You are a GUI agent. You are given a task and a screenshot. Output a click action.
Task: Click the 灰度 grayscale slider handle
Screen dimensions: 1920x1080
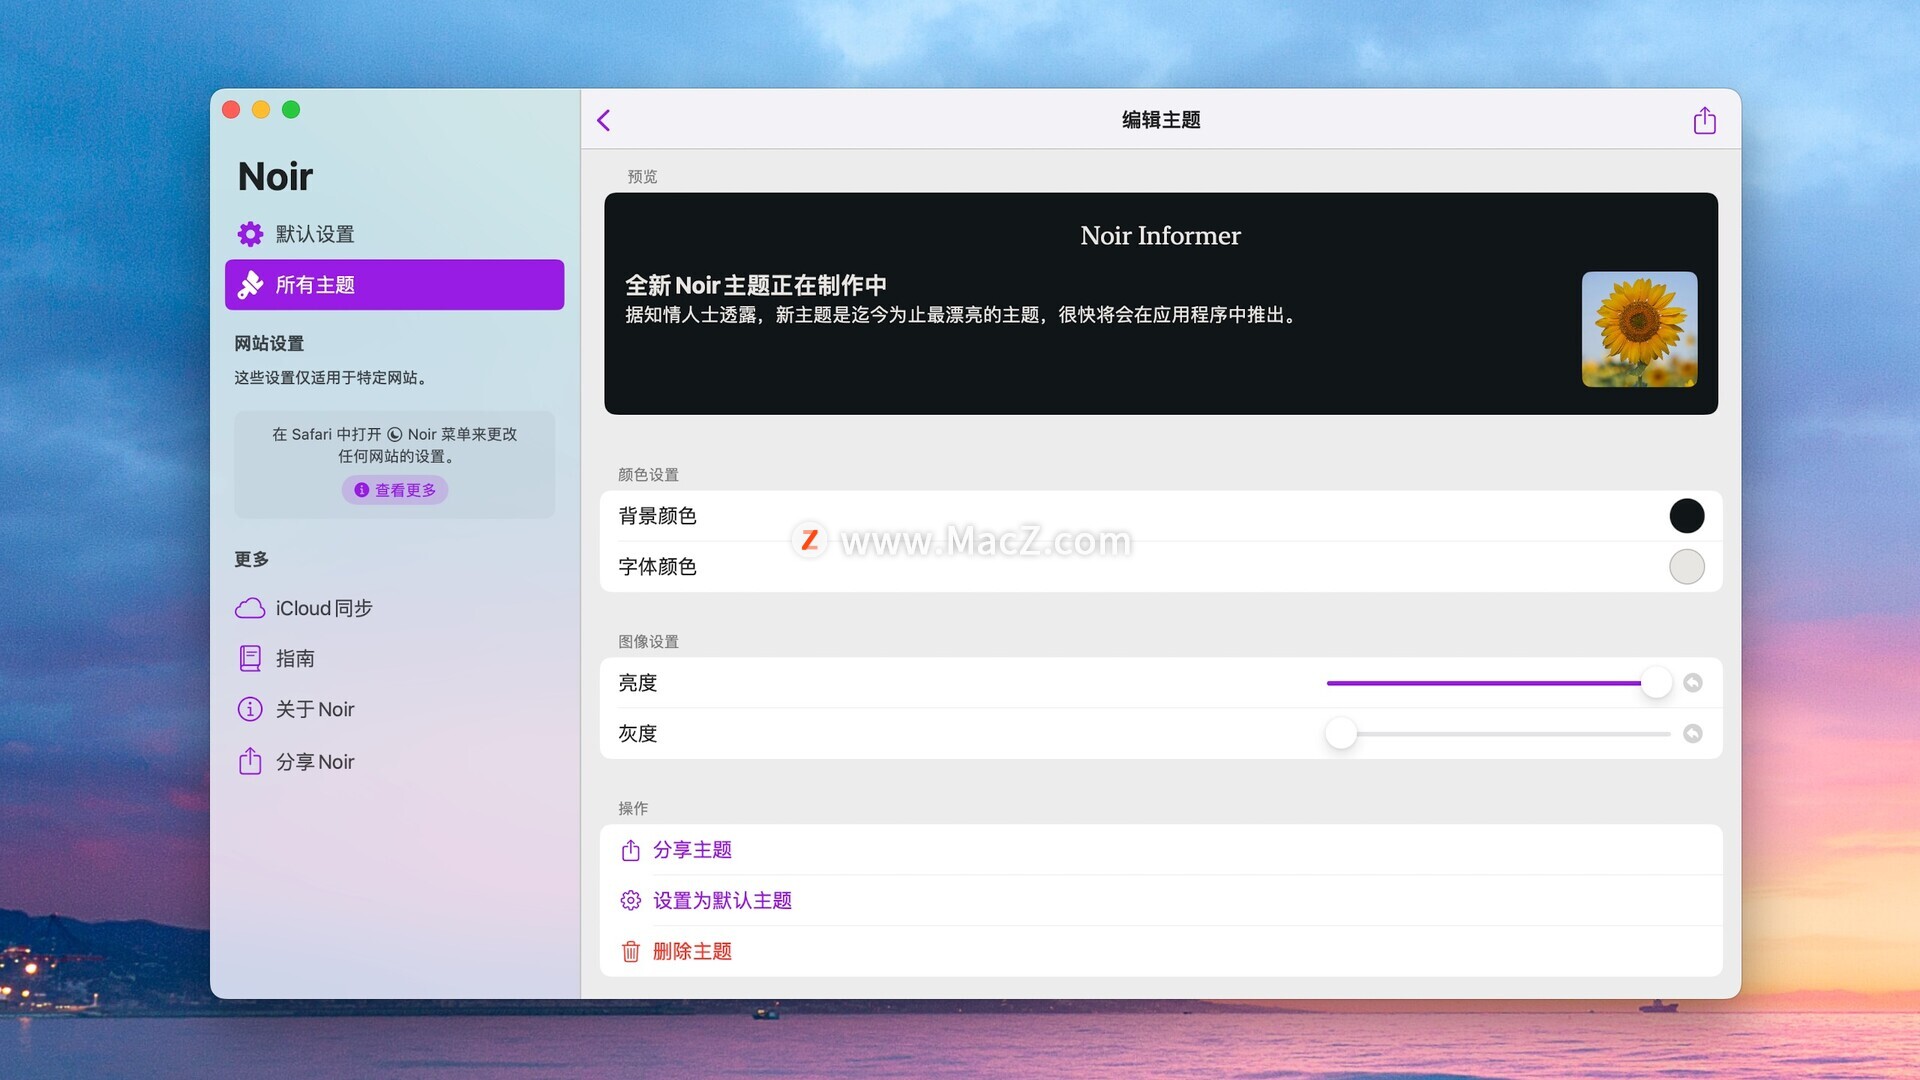pyautogui.click(x=1341, y=734)
